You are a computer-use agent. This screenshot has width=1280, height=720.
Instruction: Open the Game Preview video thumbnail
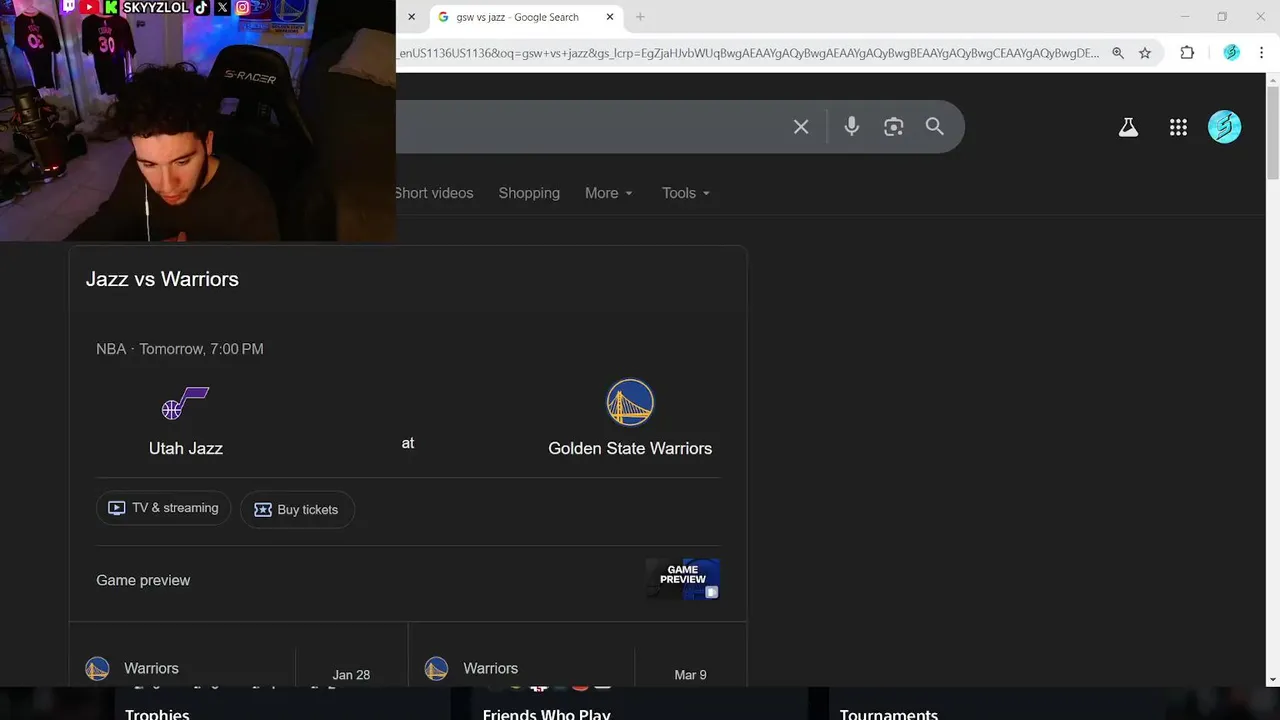(683, 579)
